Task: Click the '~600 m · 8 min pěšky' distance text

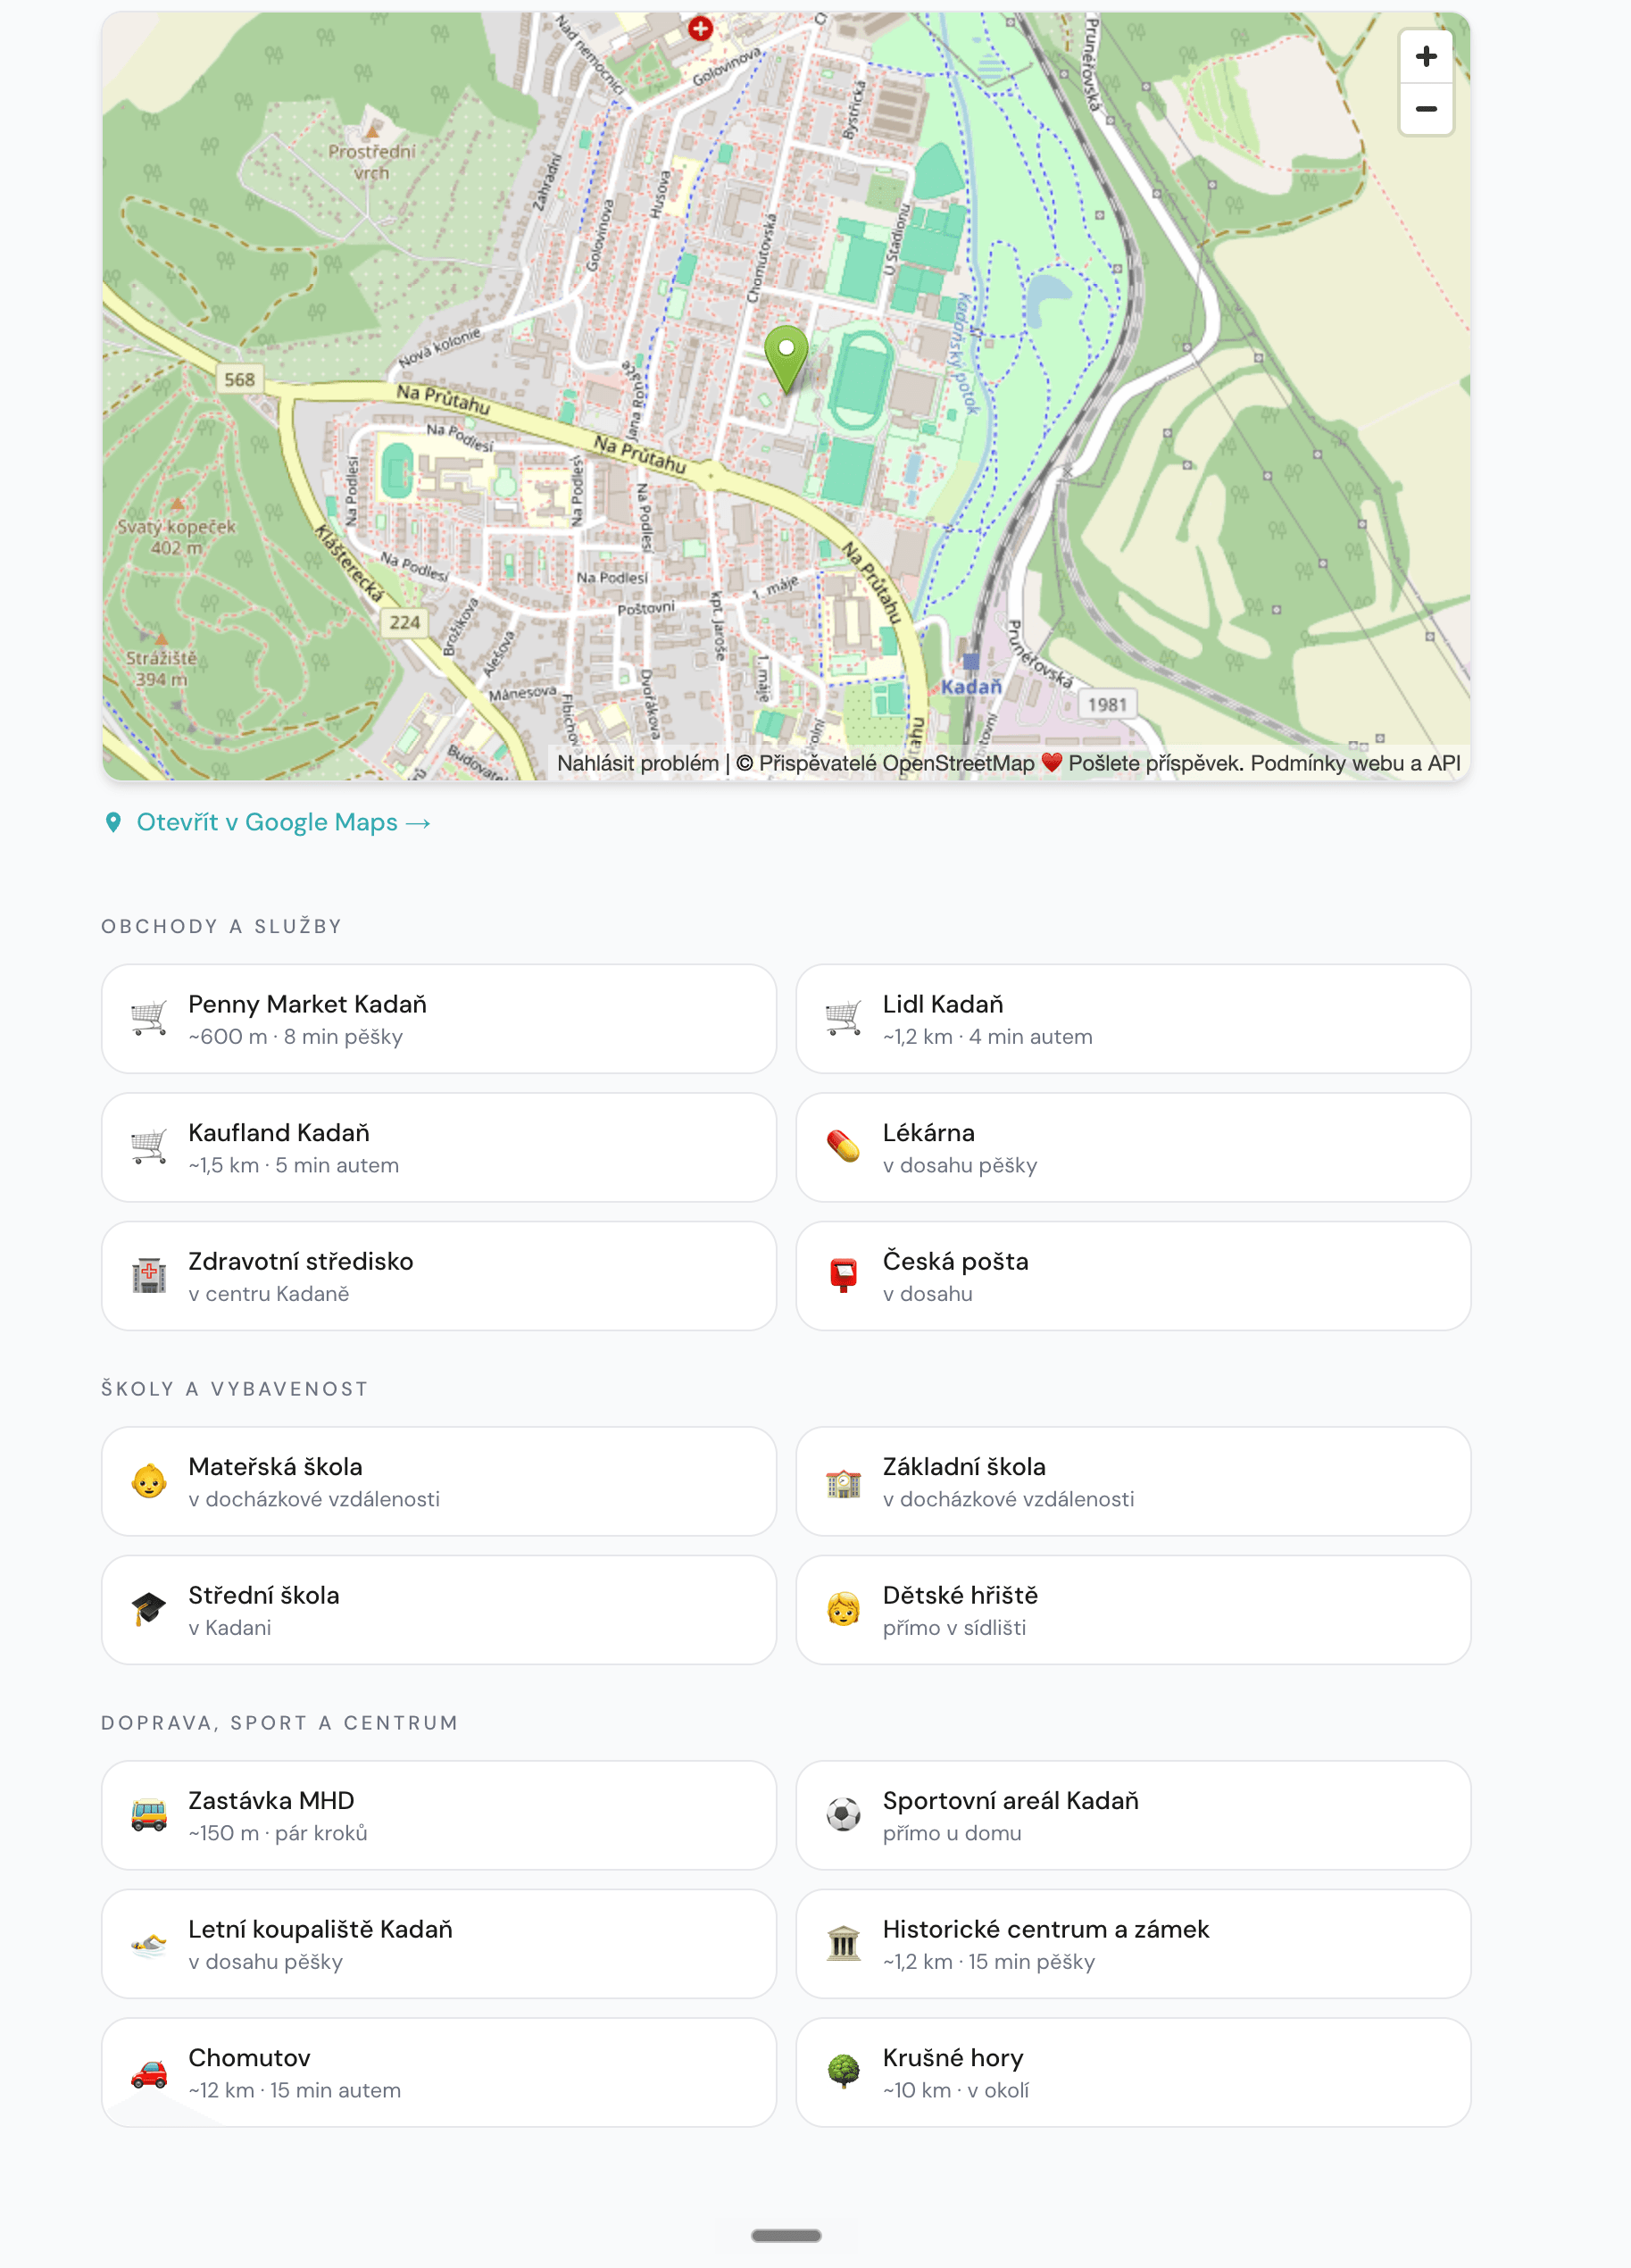Action: tap(295, 1037)
